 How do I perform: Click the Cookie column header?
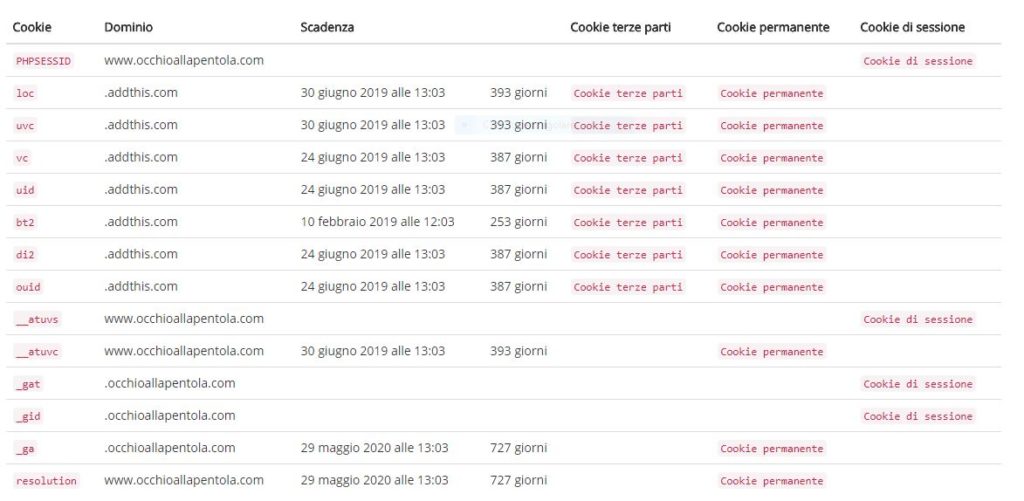point(32,27)
